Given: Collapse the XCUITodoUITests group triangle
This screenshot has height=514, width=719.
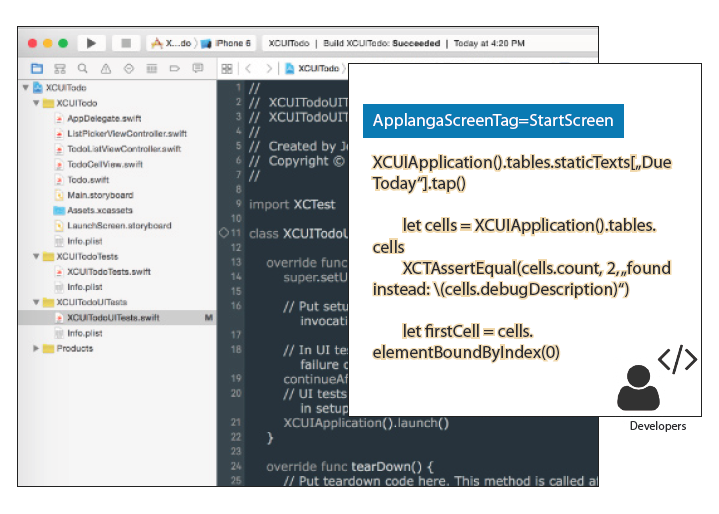Looking at the screenshot, I should [36, 302].
